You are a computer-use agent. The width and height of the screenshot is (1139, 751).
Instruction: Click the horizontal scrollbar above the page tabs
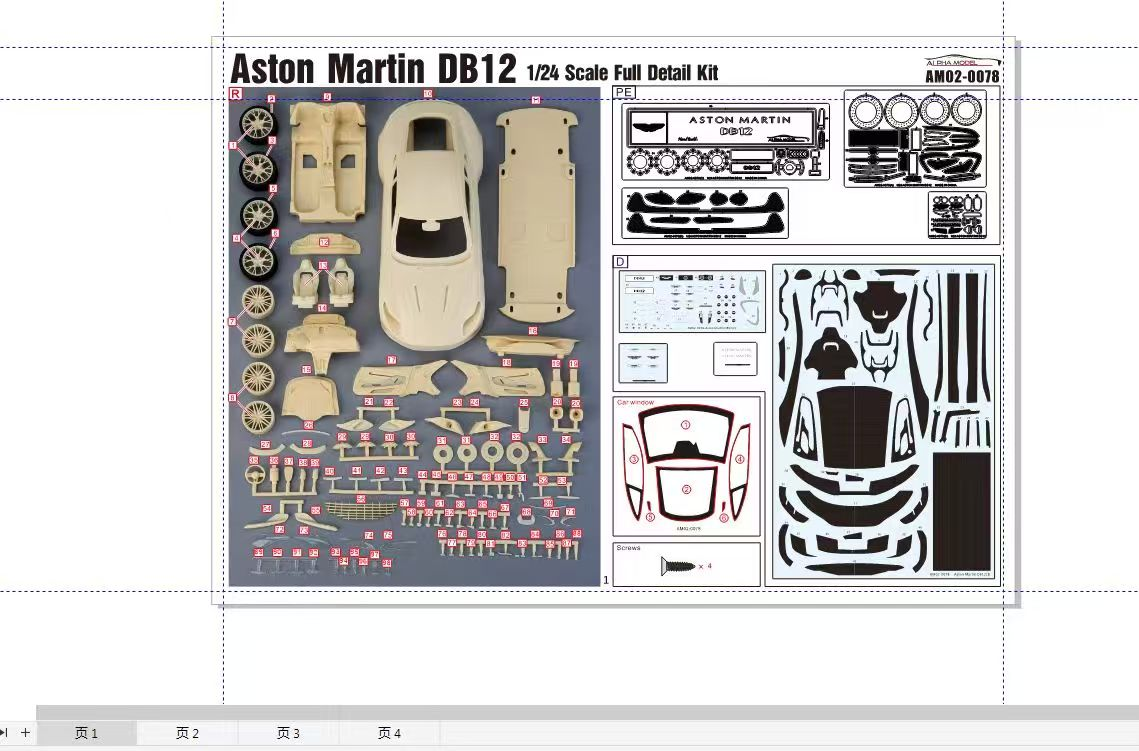coord(587,712)
